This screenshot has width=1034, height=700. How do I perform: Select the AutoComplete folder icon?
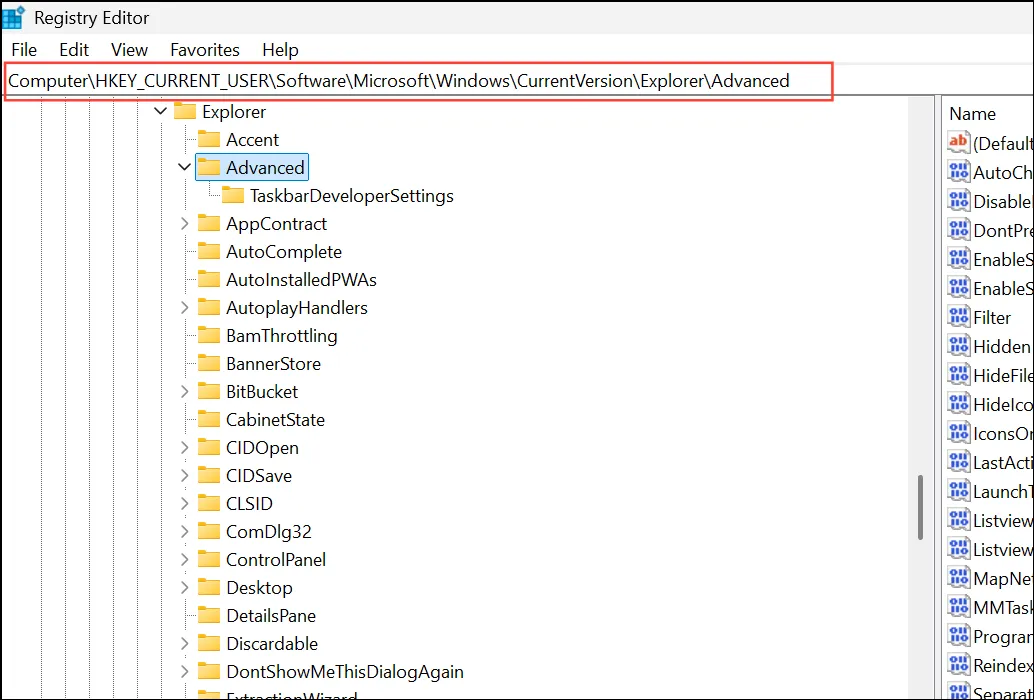coord(209,252)
